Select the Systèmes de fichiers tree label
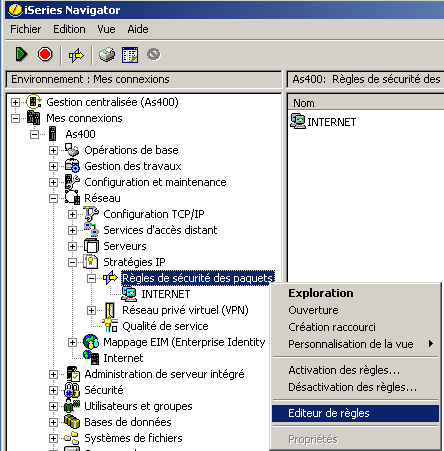The height and width of the screenshot is (451, 444). [x=133, y=438]
